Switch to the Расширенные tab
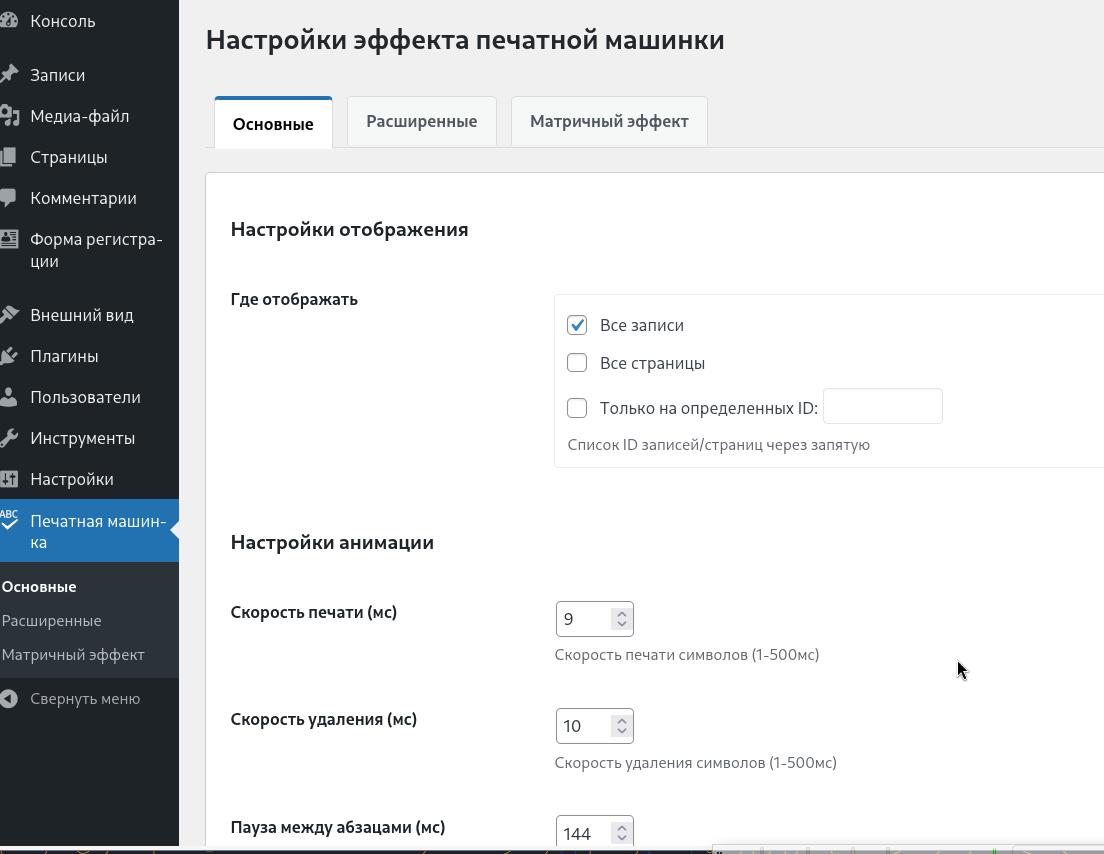Image resolution: width=1104 pixels, height=854 pixels. (421, 122)
